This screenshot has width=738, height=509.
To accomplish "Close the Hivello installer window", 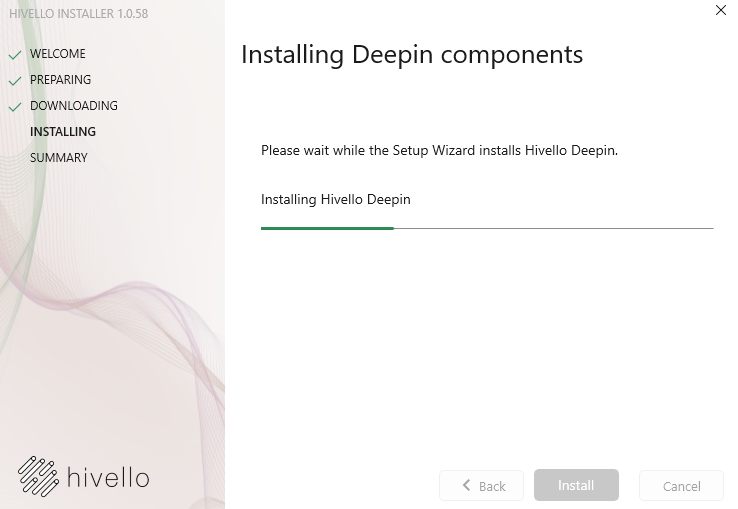I will coord(720,10).
